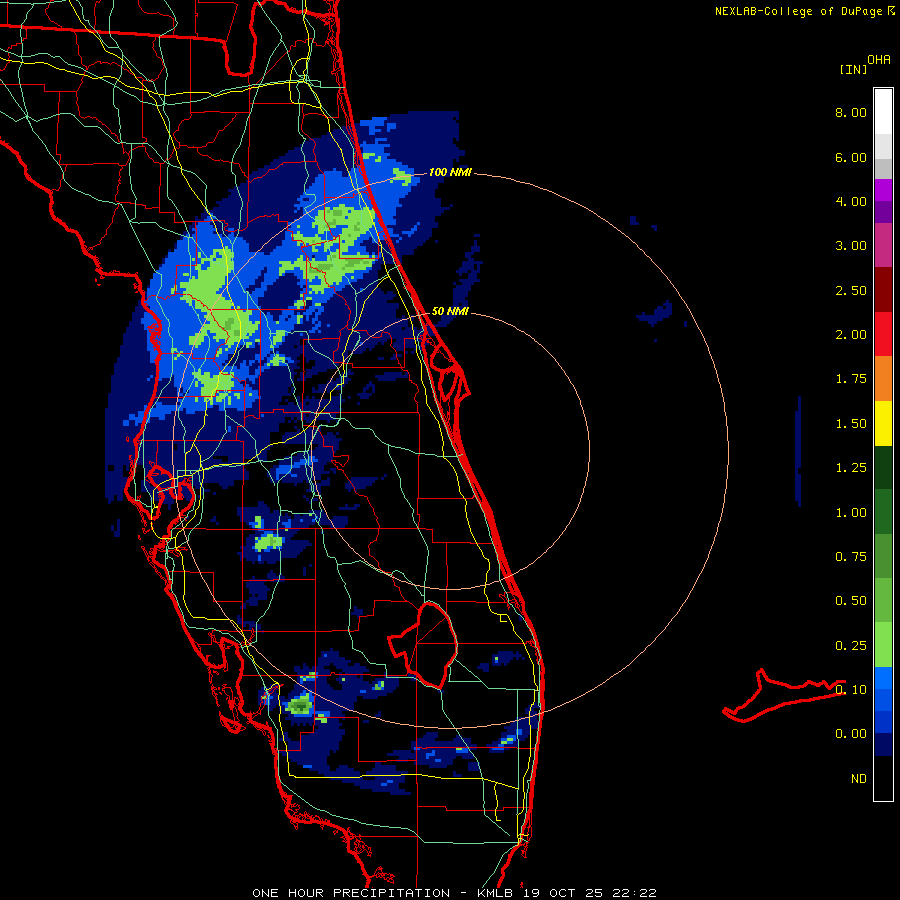
Task: Click the NEXLAB-College of DuPage credit text
Action: [x=804, y=11]
